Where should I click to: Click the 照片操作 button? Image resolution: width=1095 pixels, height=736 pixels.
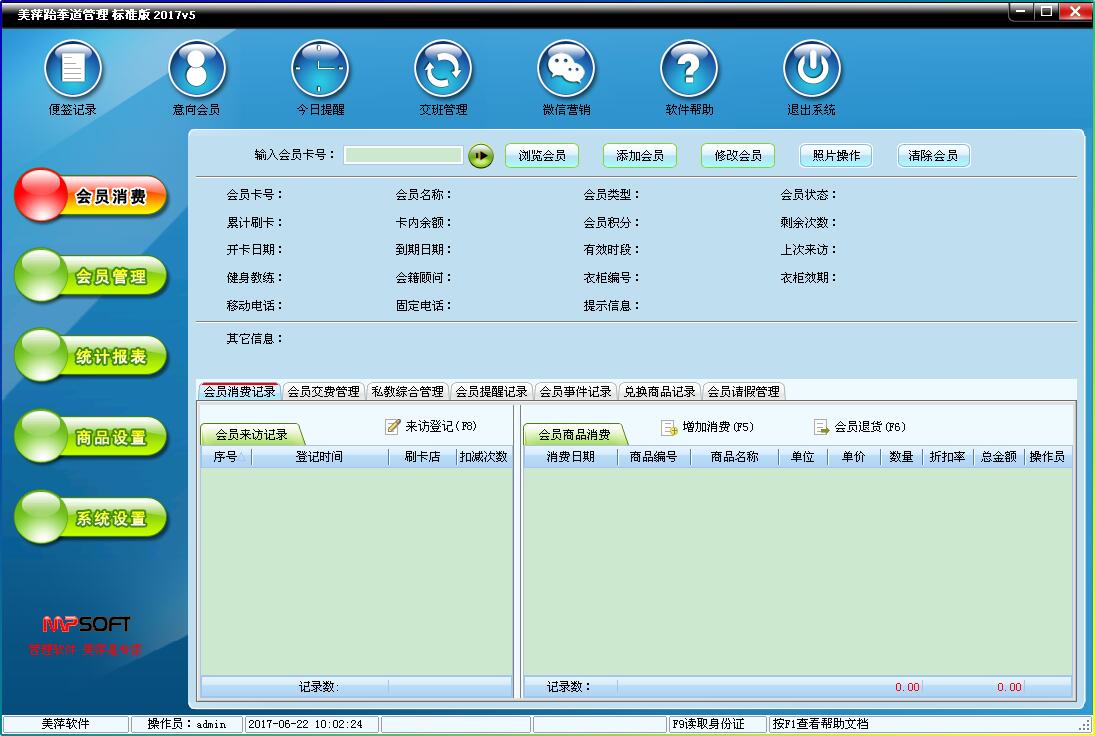pyautogui.click(x=836, y=155)
